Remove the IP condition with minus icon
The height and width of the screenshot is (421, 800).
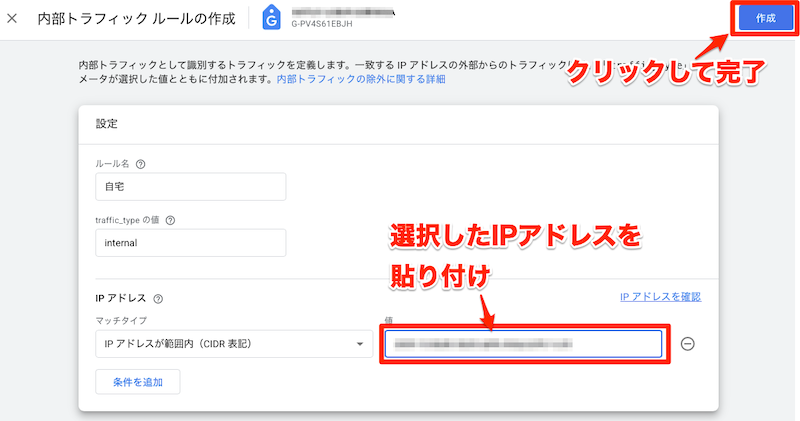click(687, 344)
